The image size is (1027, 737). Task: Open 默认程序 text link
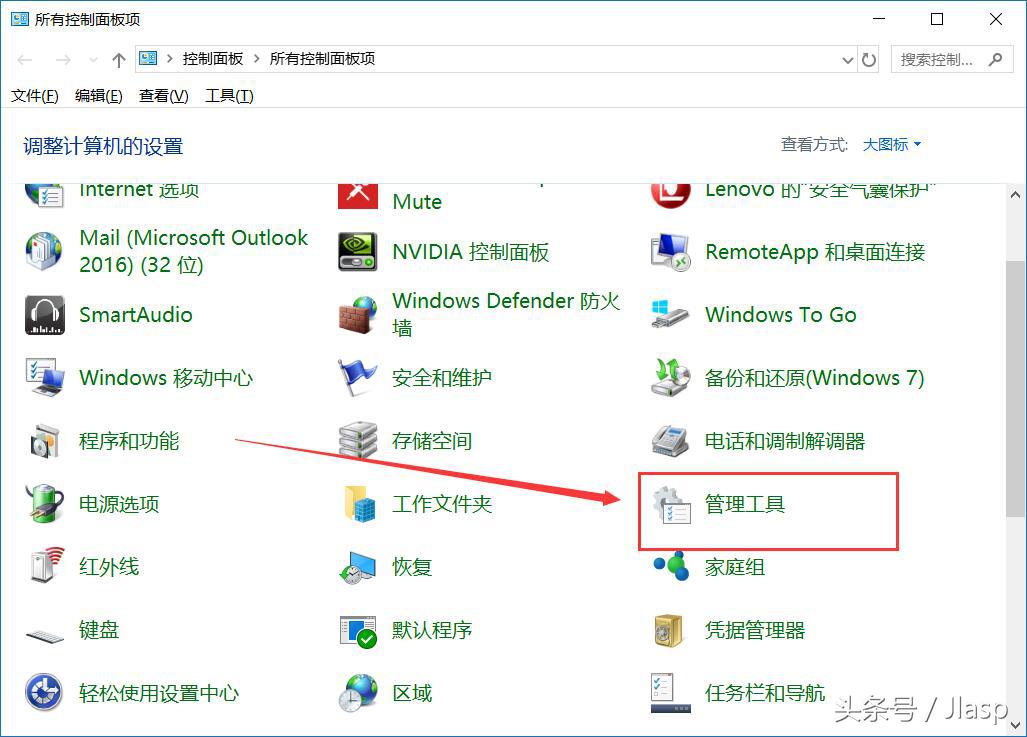432,630
